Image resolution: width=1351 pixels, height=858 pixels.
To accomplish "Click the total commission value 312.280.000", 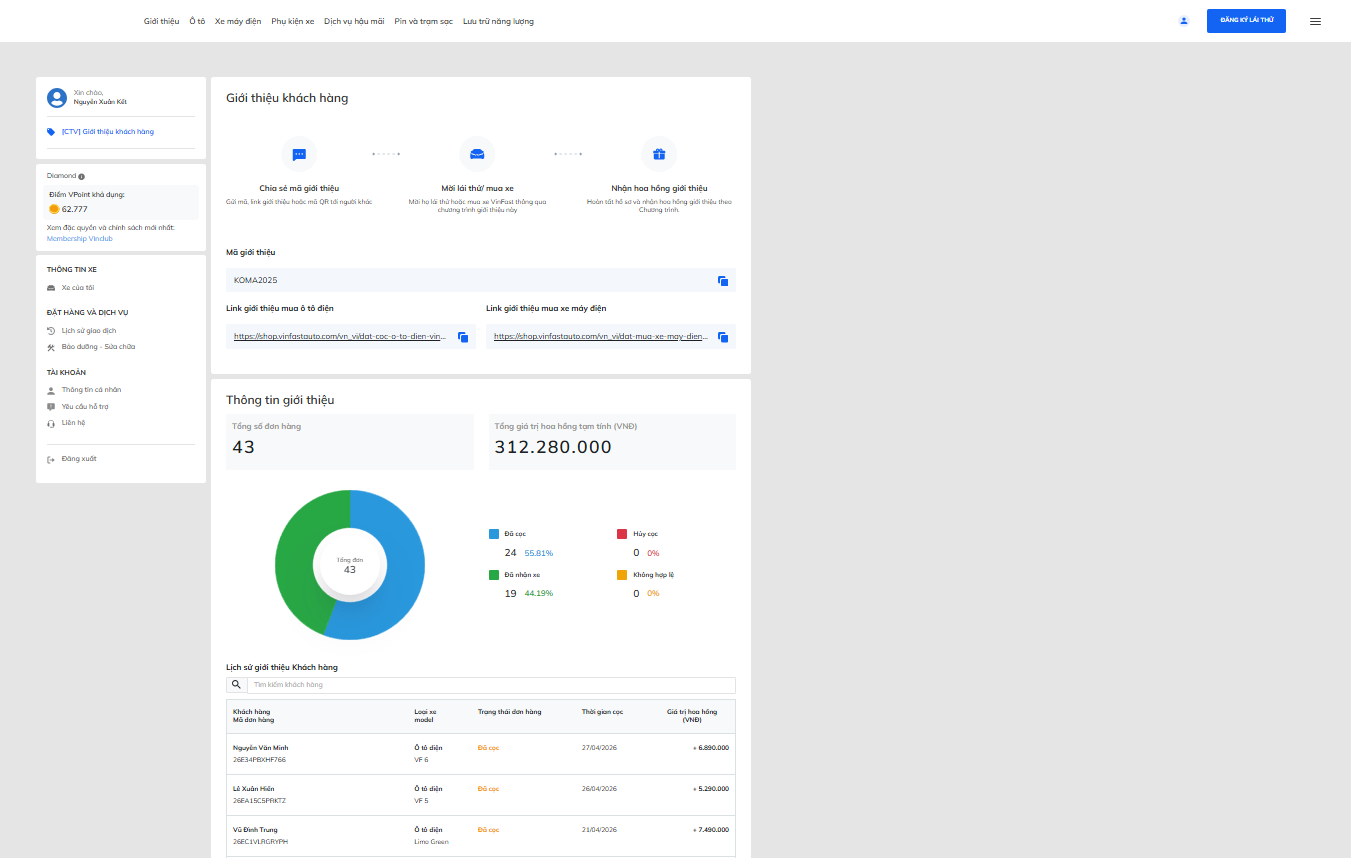I will pos(553,447).
